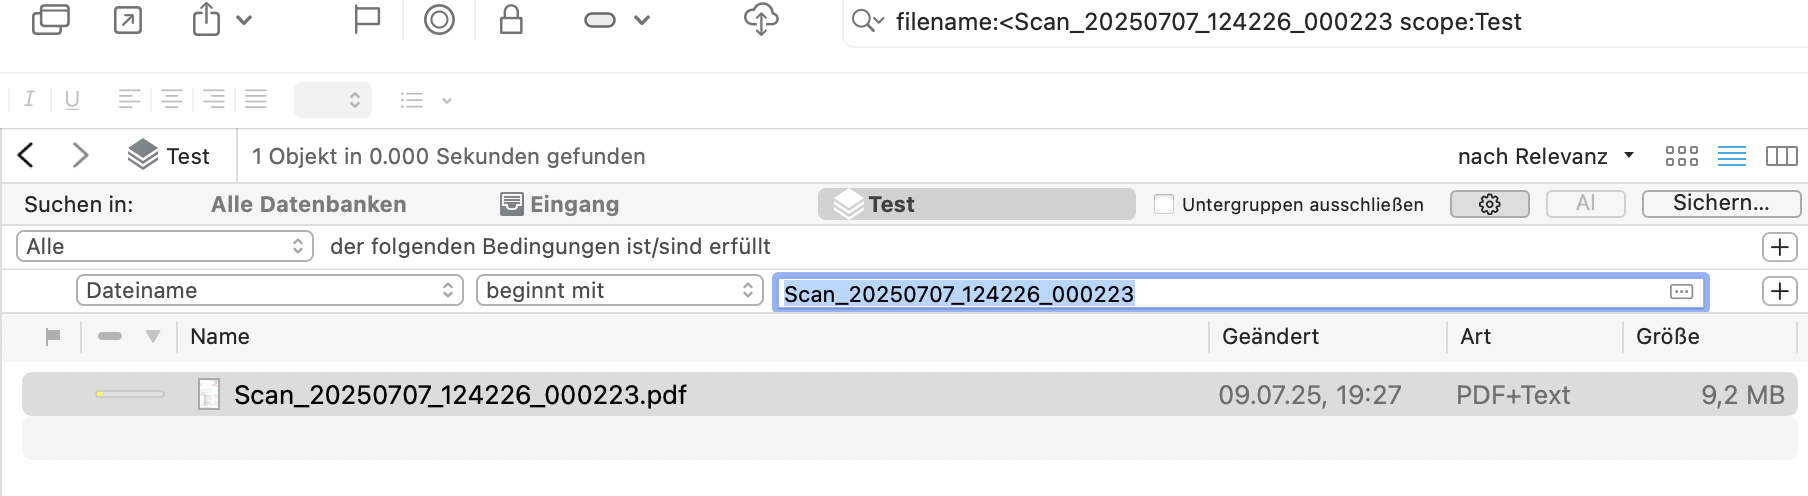Click the filename search value field
Screen dimensions: 1808x496
[x=1220, y=293]
